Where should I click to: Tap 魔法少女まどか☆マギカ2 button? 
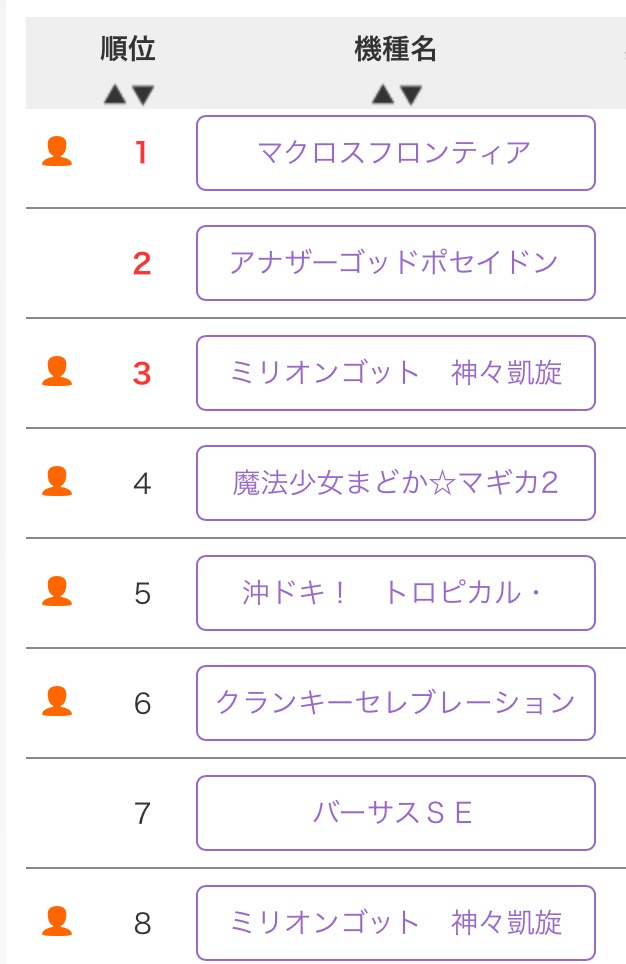(396, 483)
